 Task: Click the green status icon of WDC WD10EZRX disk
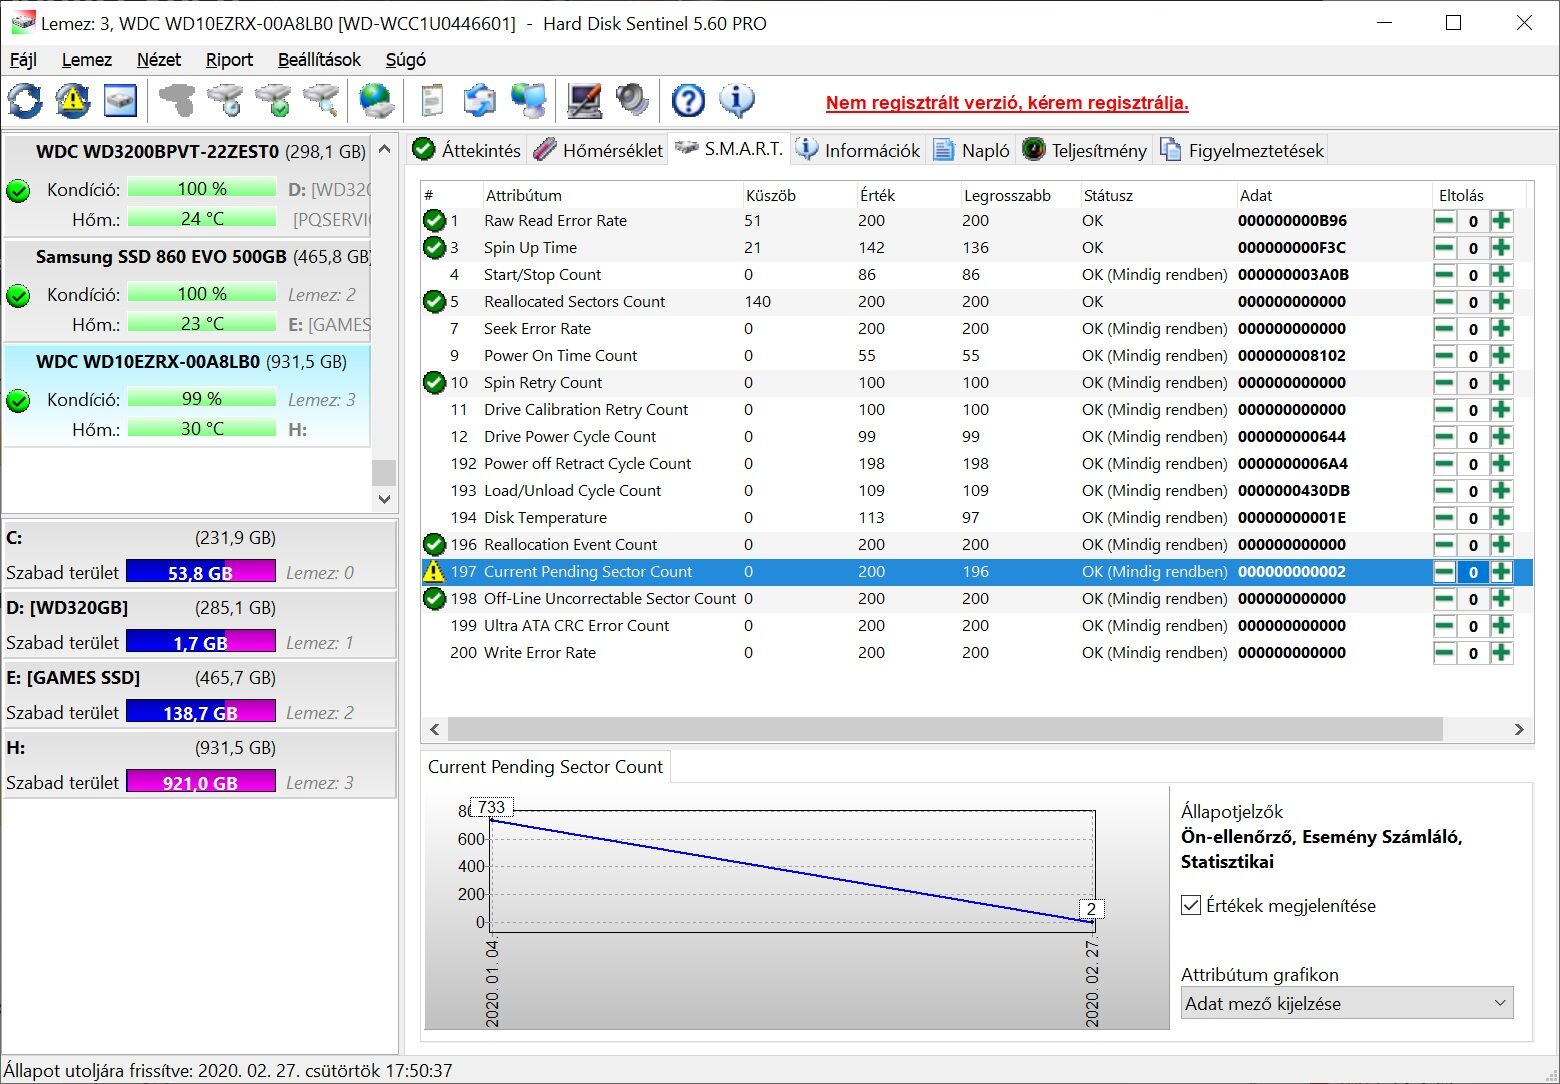point(18,400)
